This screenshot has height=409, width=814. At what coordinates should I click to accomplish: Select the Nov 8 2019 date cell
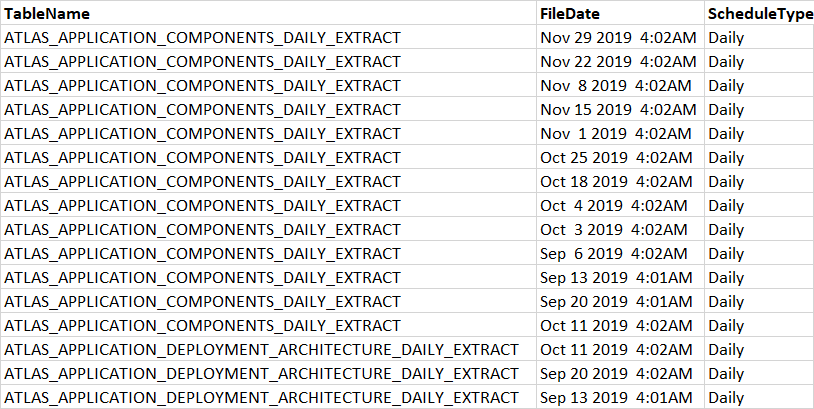[615, 86]
